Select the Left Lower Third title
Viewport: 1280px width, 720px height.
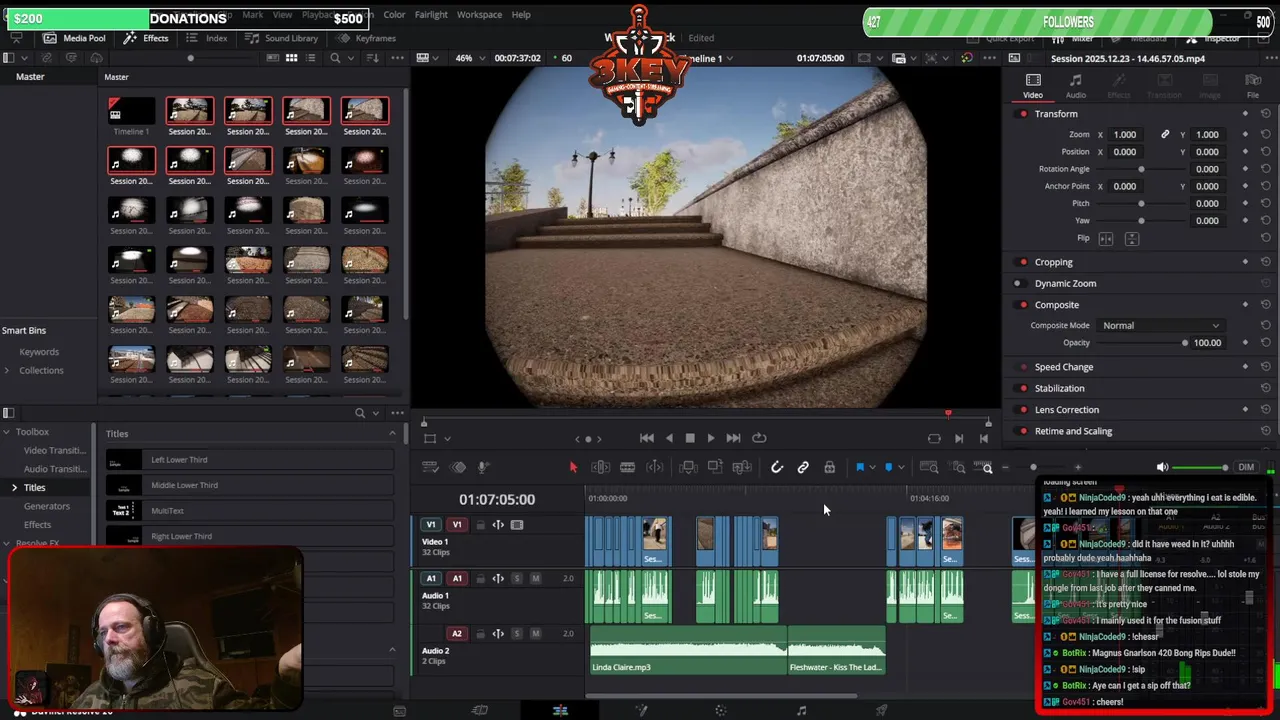point(250,460)
